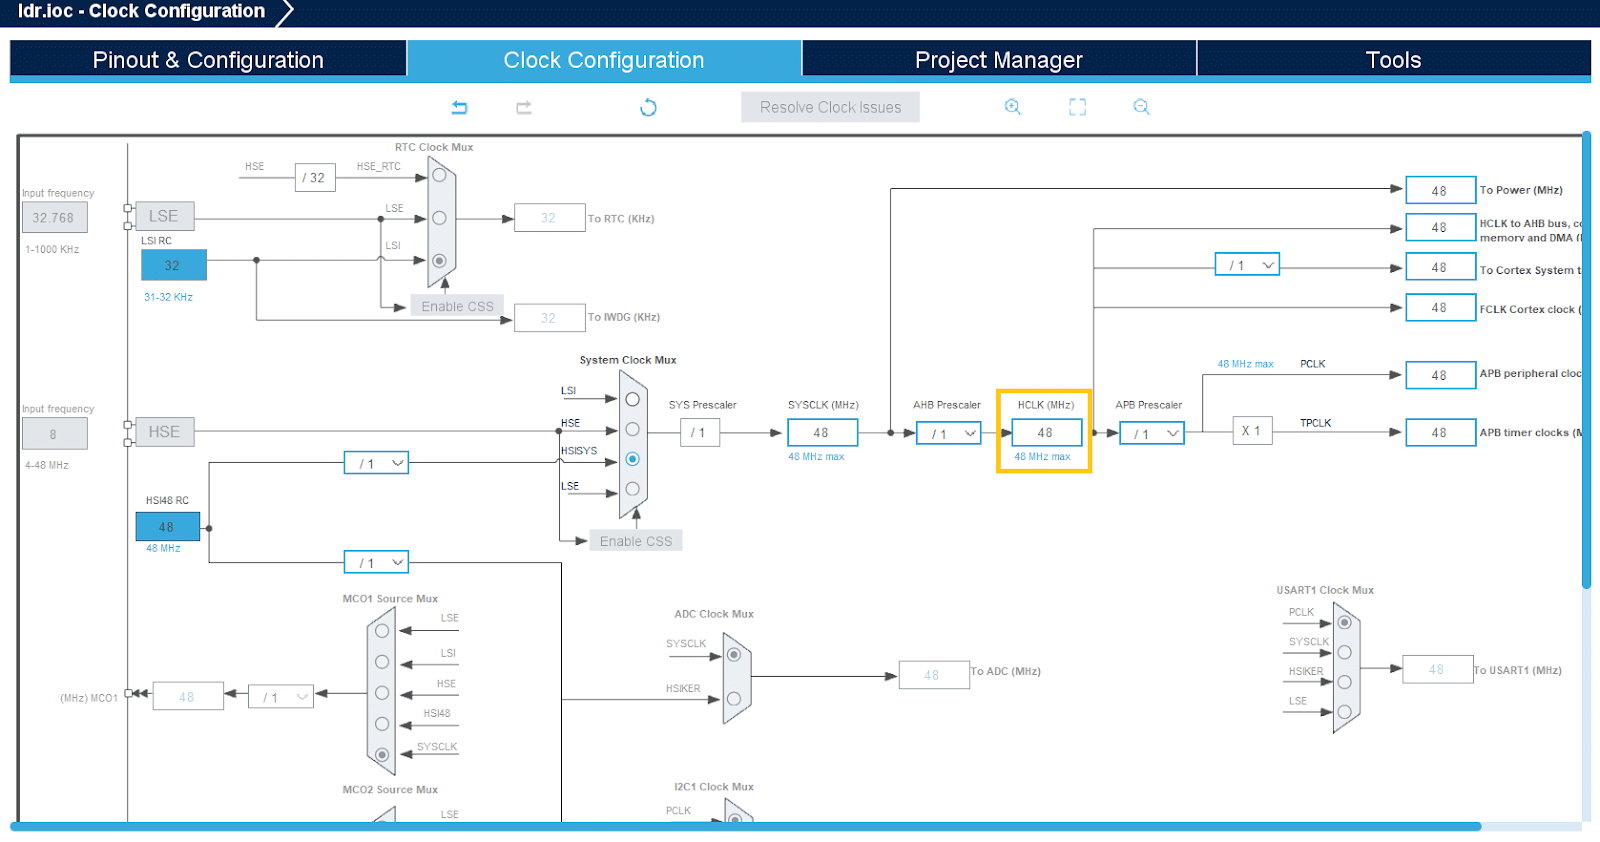The image size is (1600, 842).
Task: Click the redo arrow icon
Action: pos(523,108)
